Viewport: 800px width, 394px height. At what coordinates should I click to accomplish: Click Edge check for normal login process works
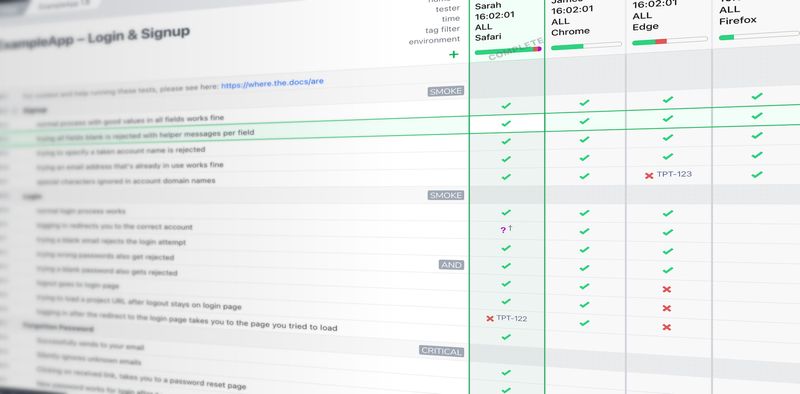pos(667,213)
